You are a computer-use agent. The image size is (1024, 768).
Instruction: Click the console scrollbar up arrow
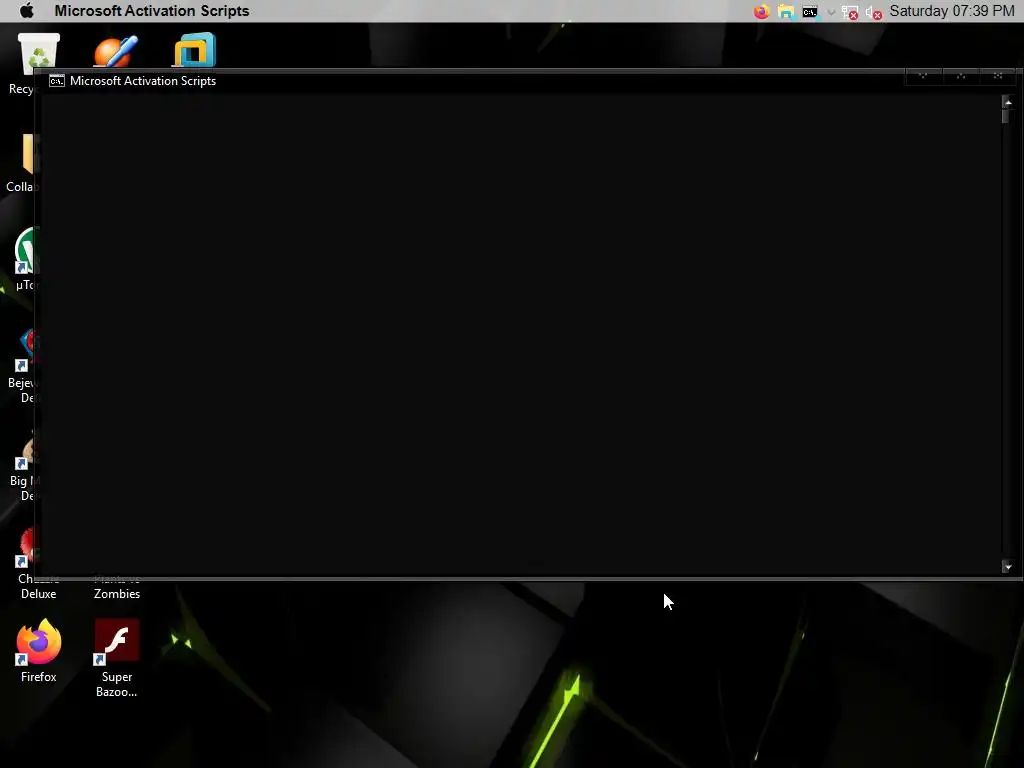tap(1008, 103)
